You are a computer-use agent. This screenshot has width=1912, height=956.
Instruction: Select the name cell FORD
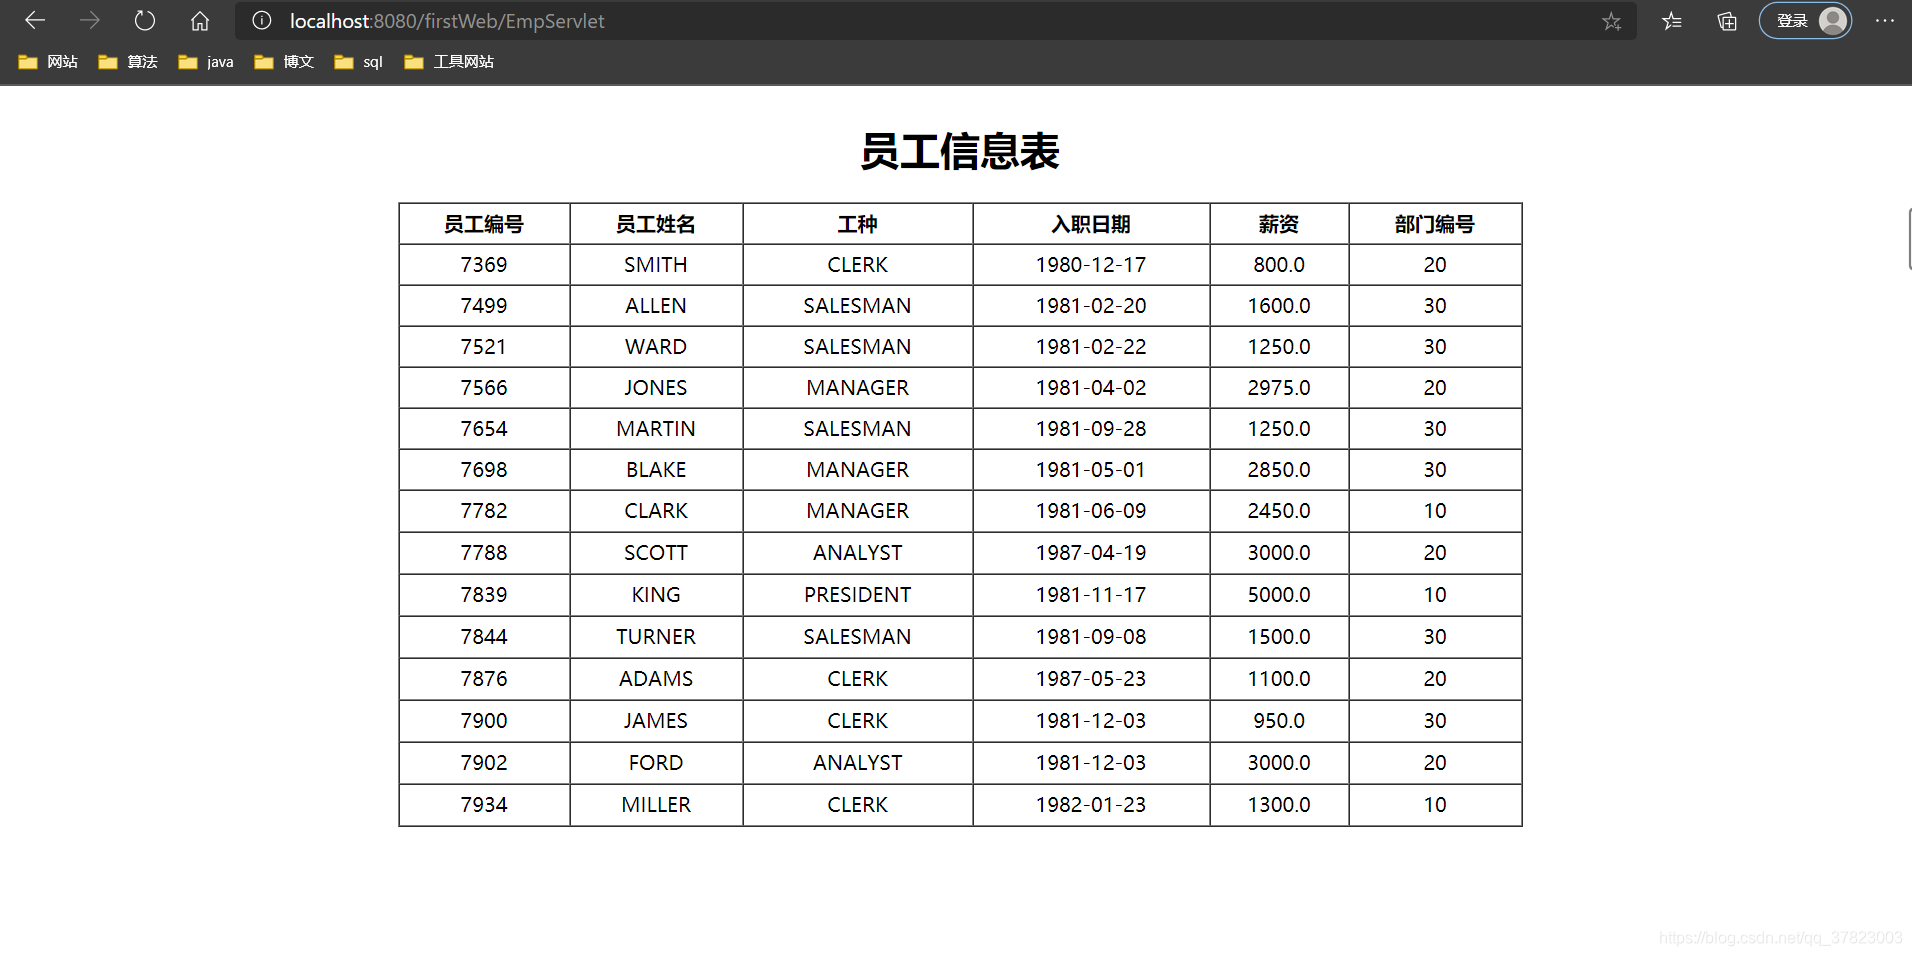(656, 763)
